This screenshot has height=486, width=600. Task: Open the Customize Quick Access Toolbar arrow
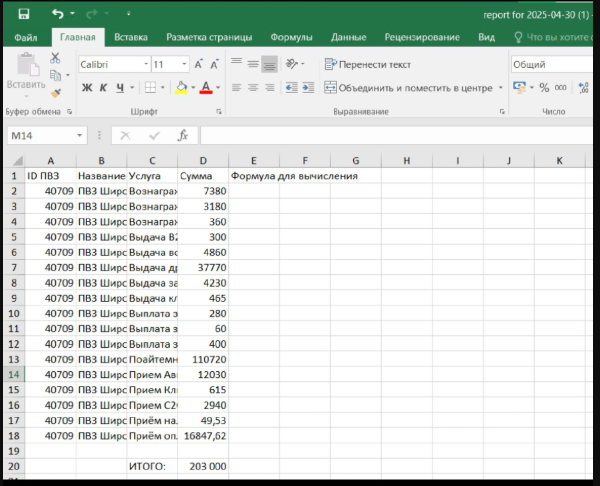point(129,14)
